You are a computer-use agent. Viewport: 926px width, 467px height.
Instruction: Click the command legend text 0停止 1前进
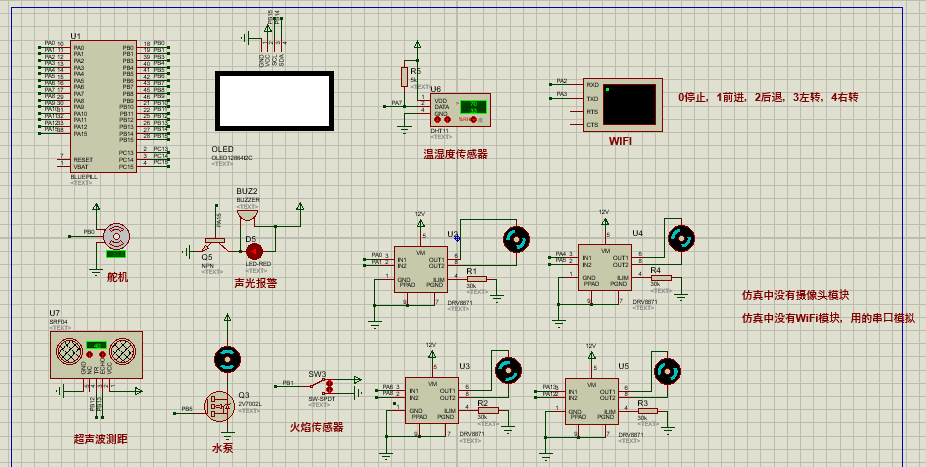(768, 97)
